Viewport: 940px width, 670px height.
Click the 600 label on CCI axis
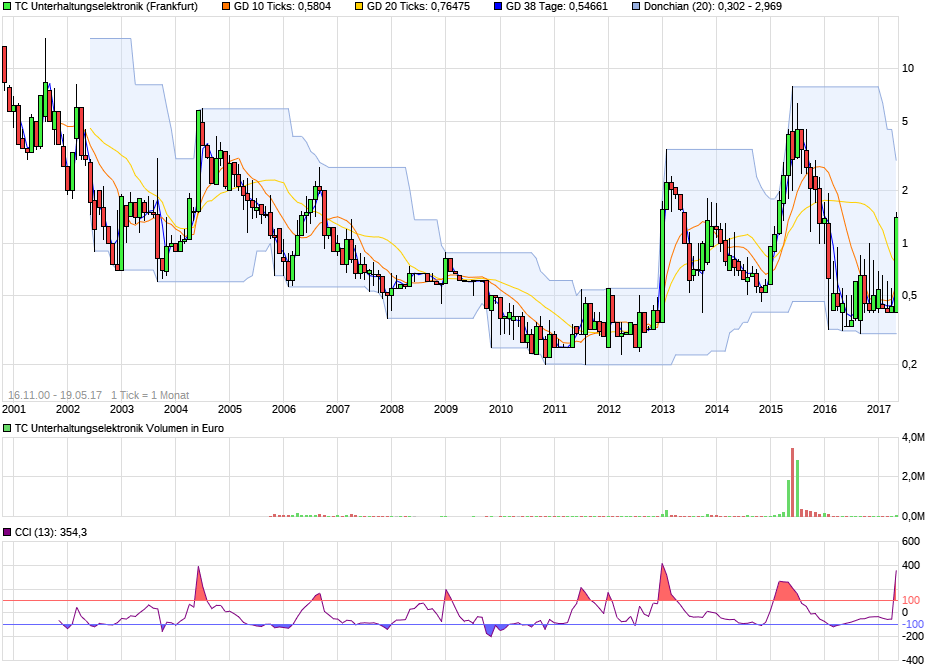click(911, 542)
